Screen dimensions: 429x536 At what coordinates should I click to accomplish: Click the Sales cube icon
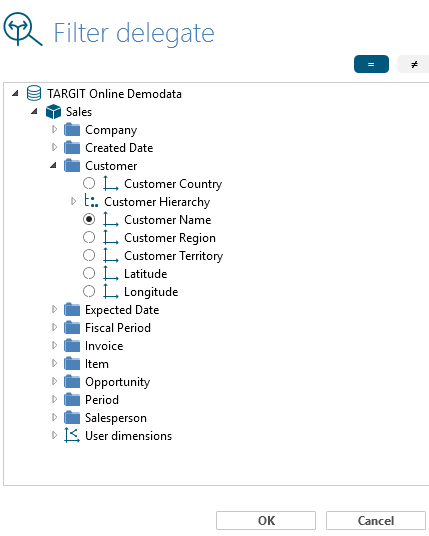click(53, 112)
